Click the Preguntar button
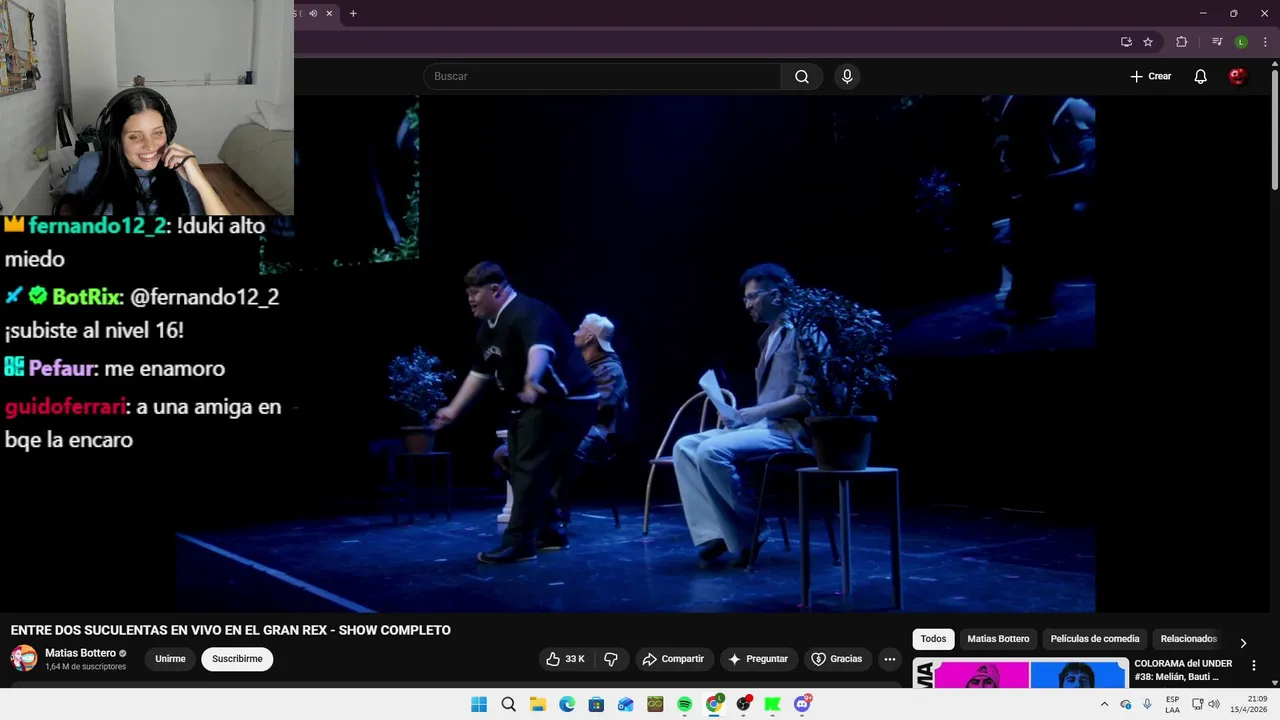Viewport: 1280px width, 720px height. pos(758,659)
